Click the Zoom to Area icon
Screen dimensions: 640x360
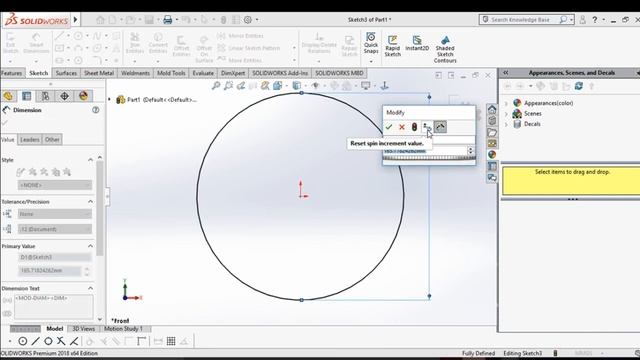click(x=229, y=86)
